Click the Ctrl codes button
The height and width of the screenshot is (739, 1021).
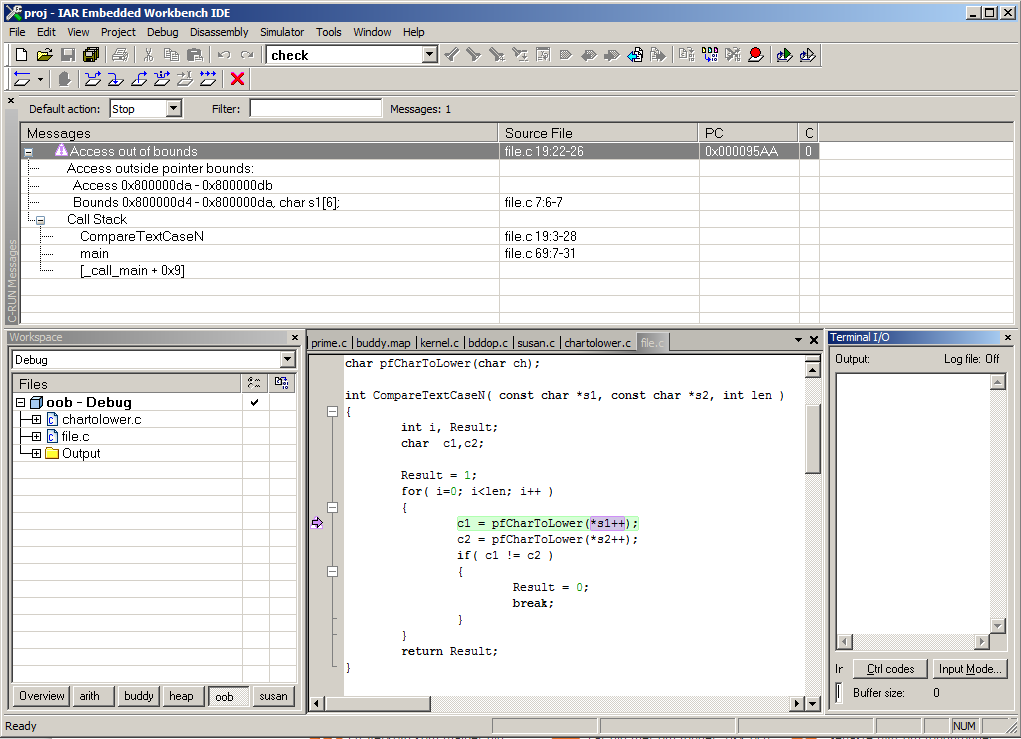point(890,669)
